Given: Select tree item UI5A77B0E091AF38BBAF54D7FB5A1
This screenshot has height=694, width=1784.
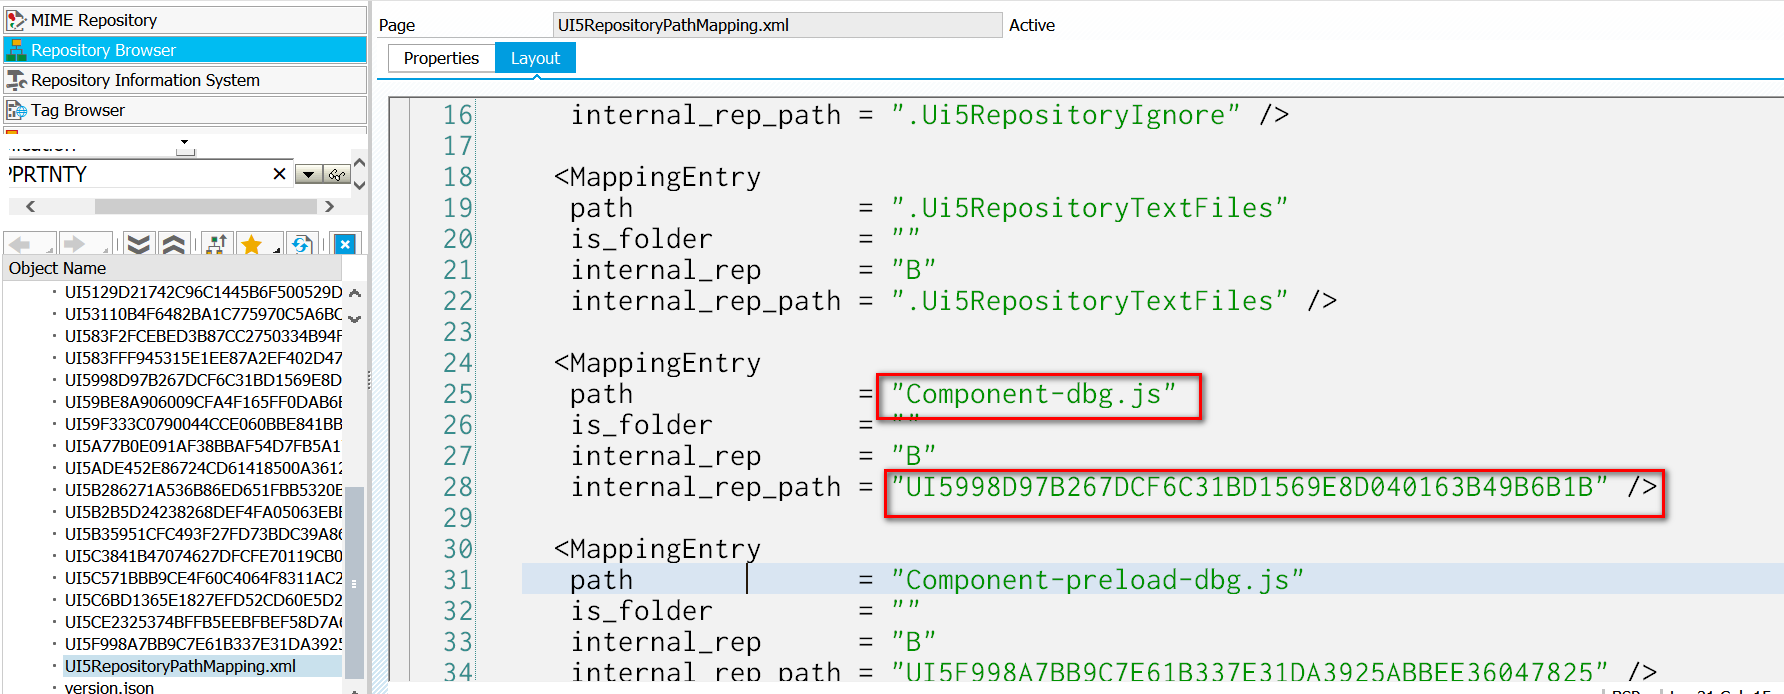Looking at the screenshot, I should tap(203, 446).
